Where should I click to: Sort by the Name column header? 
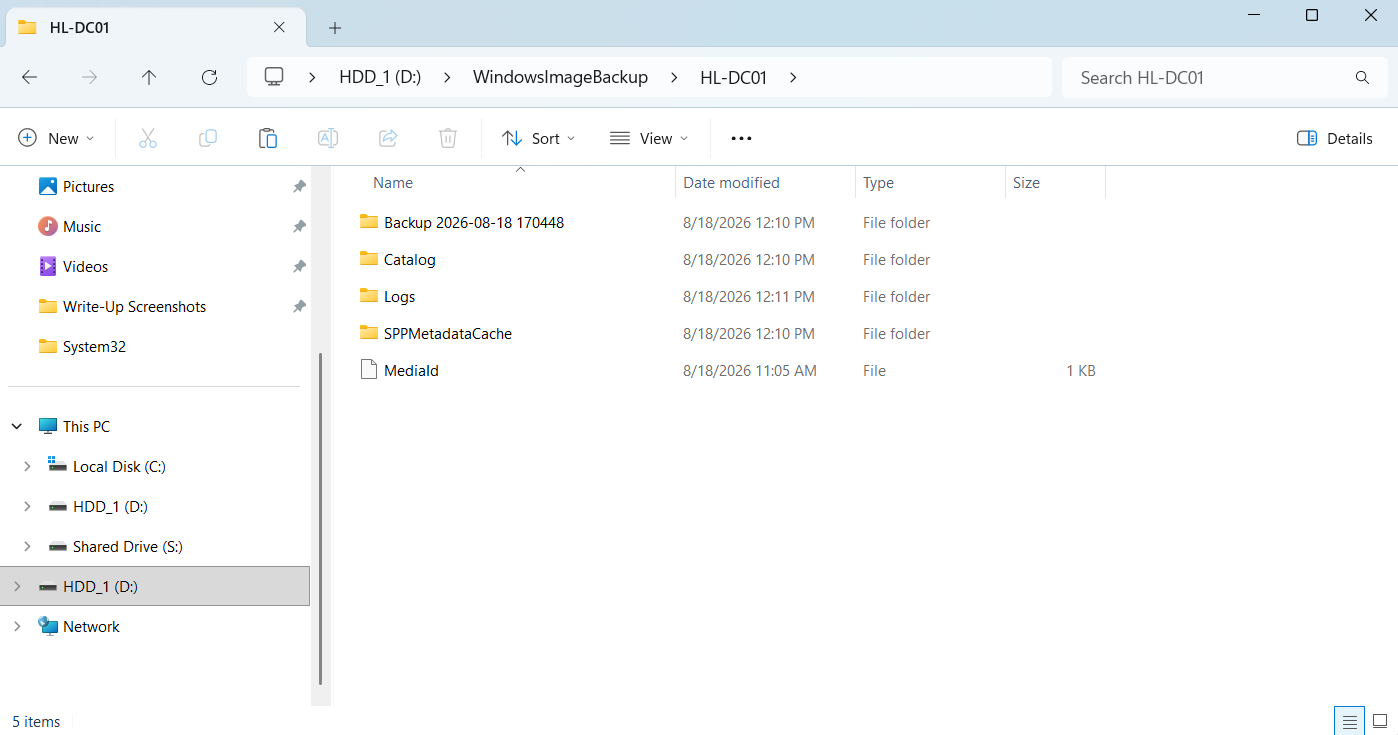pos(393,183)
